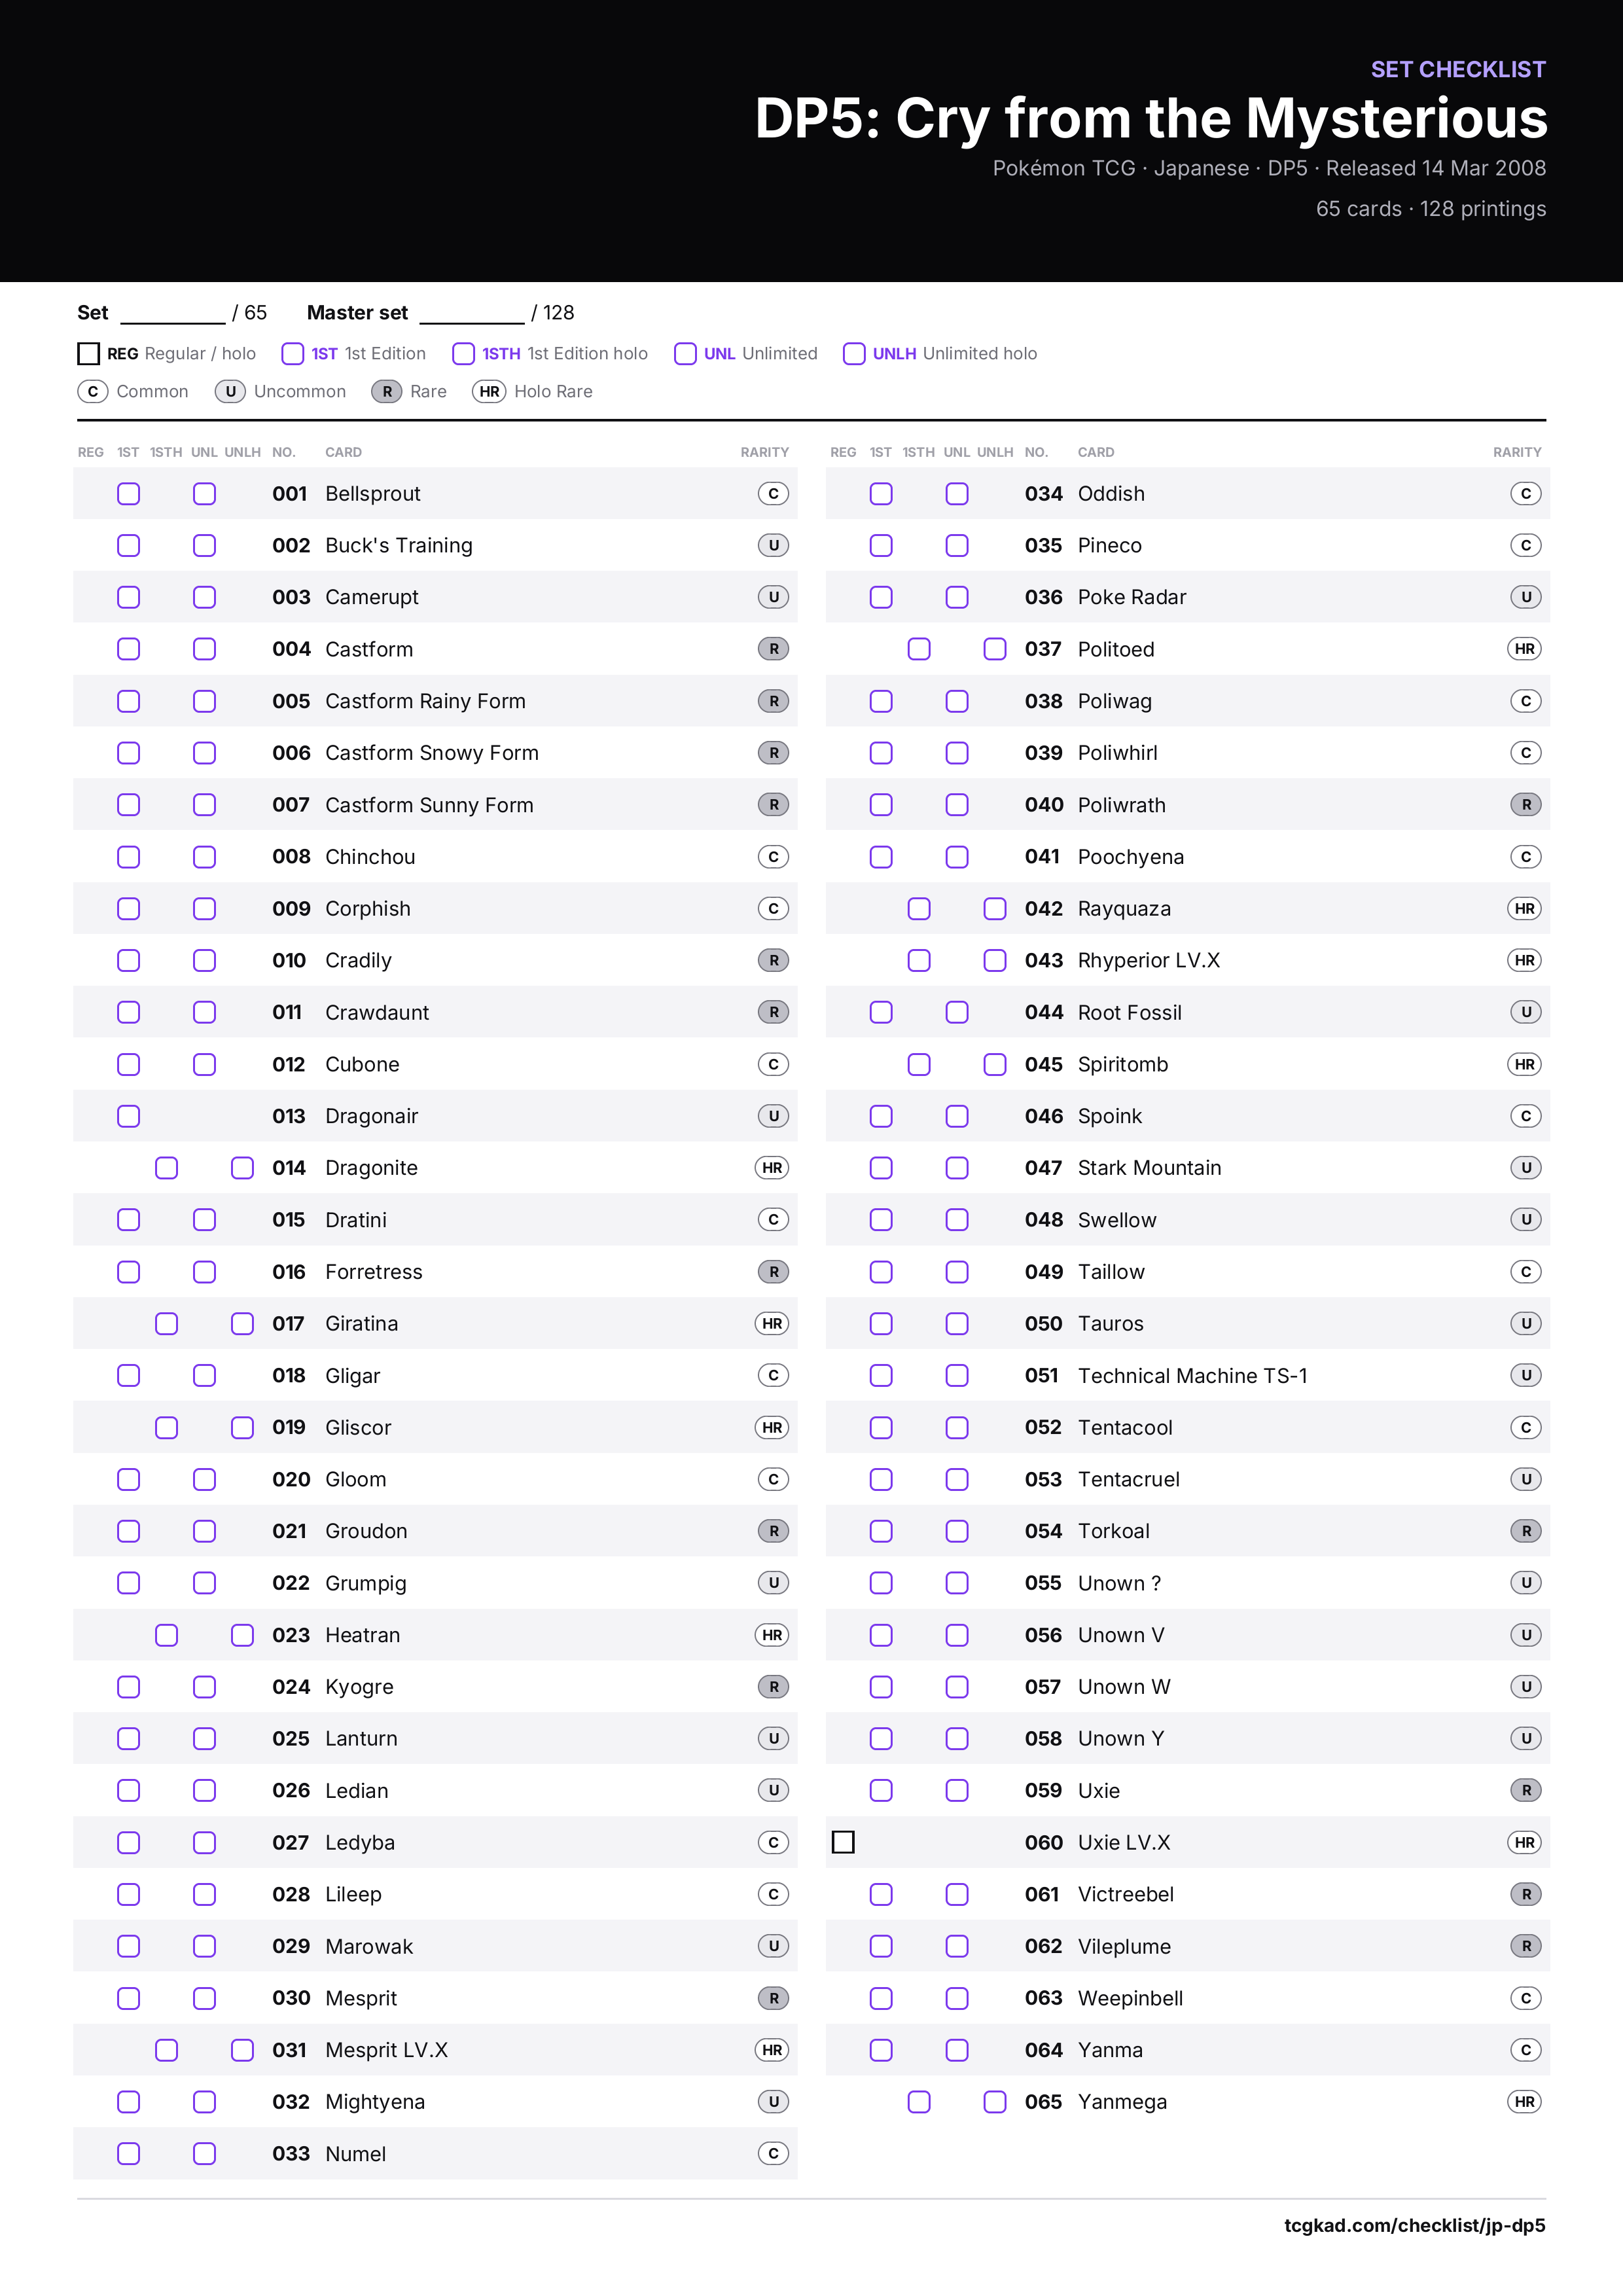Click the Uncommon icon in the rarity legend

click(x=230, y=391)
